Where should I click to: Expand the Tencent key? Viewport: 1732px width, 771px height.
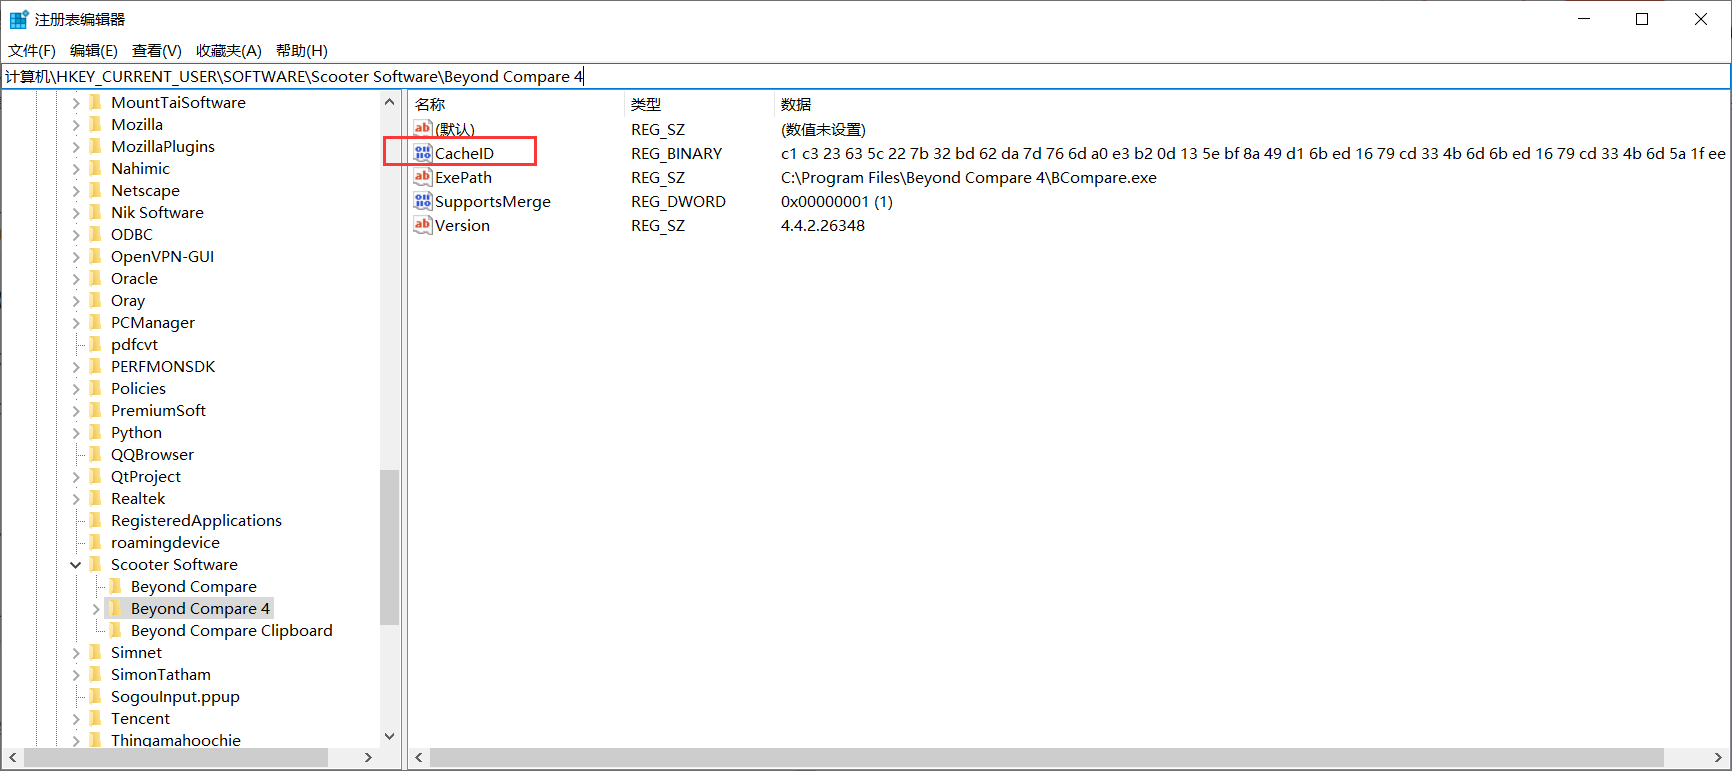point(76,718)
